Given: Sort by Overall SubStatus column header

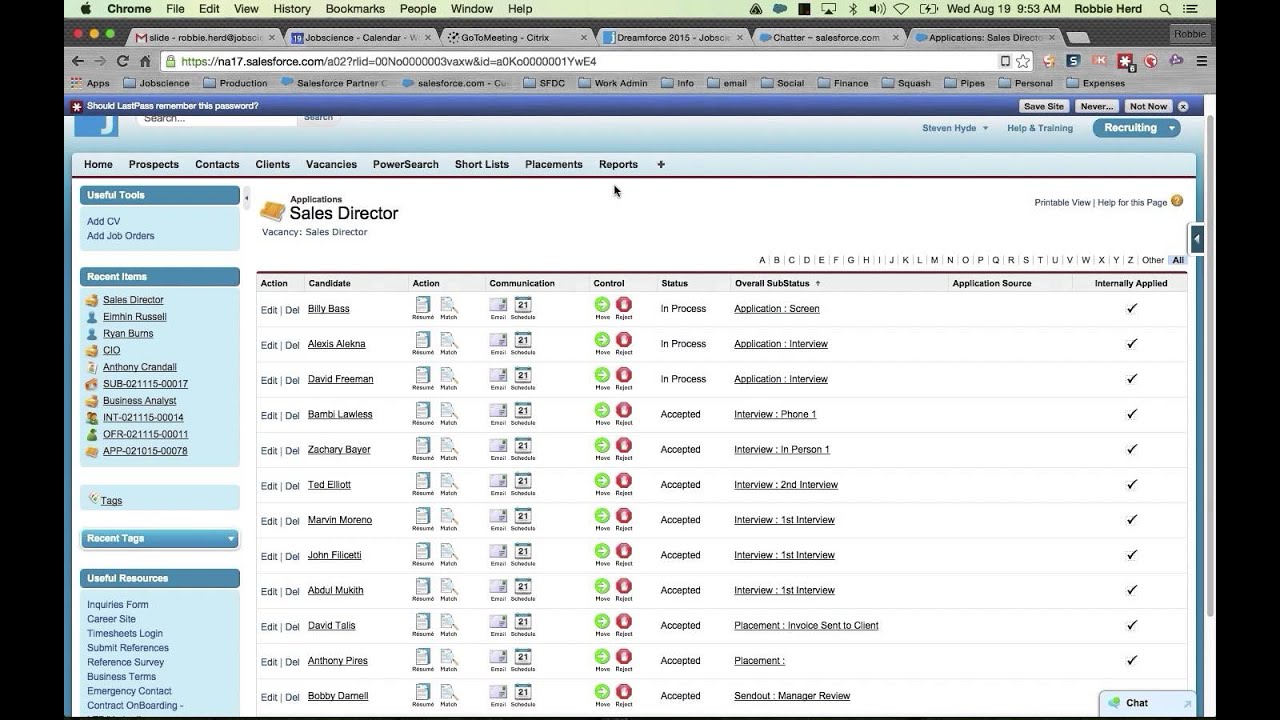Looking at the screenshot, I should tap(772, 283).
